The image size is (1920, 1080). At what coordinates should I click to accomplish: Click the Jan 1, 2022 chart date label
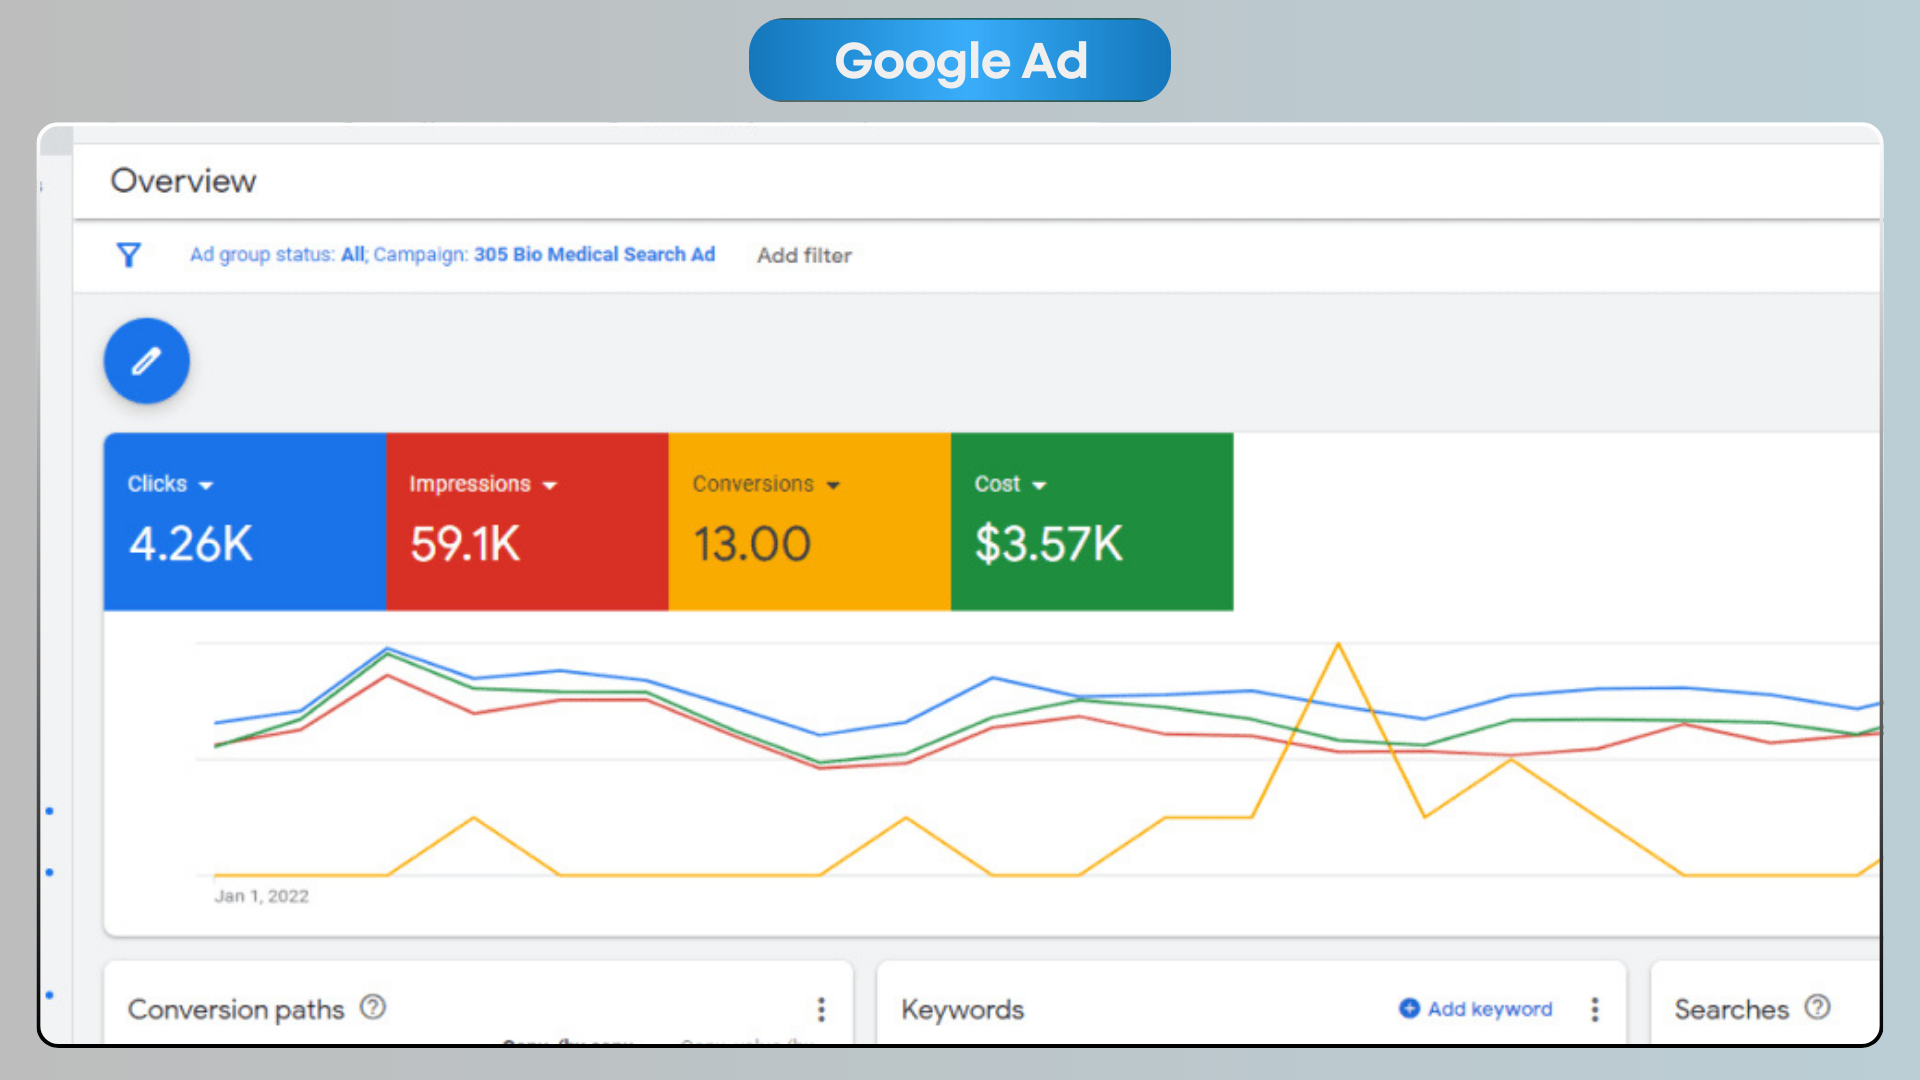pos(261,896)
